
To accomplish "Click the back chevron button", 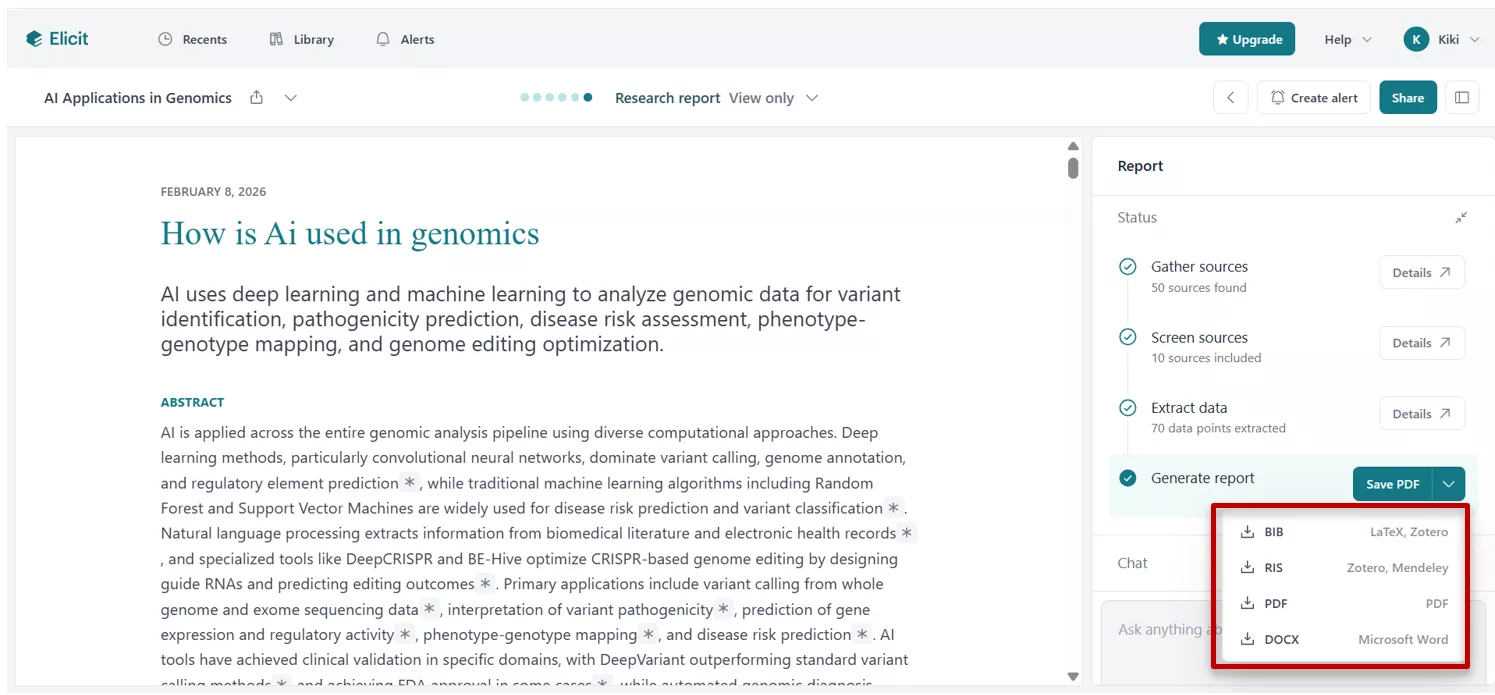I will point(1231,98).
